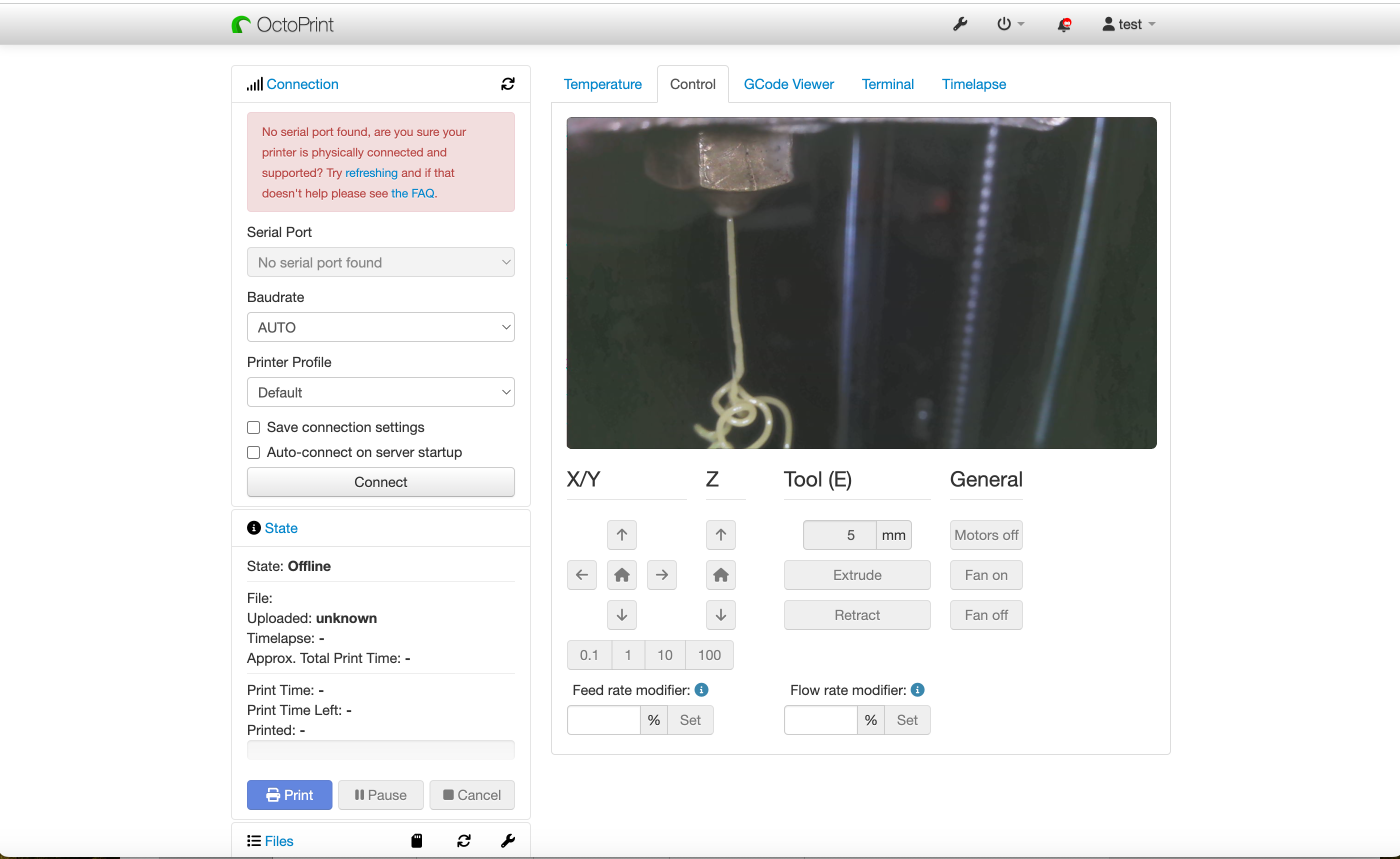Show flow rate modifier info
The height and width of the screenshot is (859, 1400).
coord(918,690)
